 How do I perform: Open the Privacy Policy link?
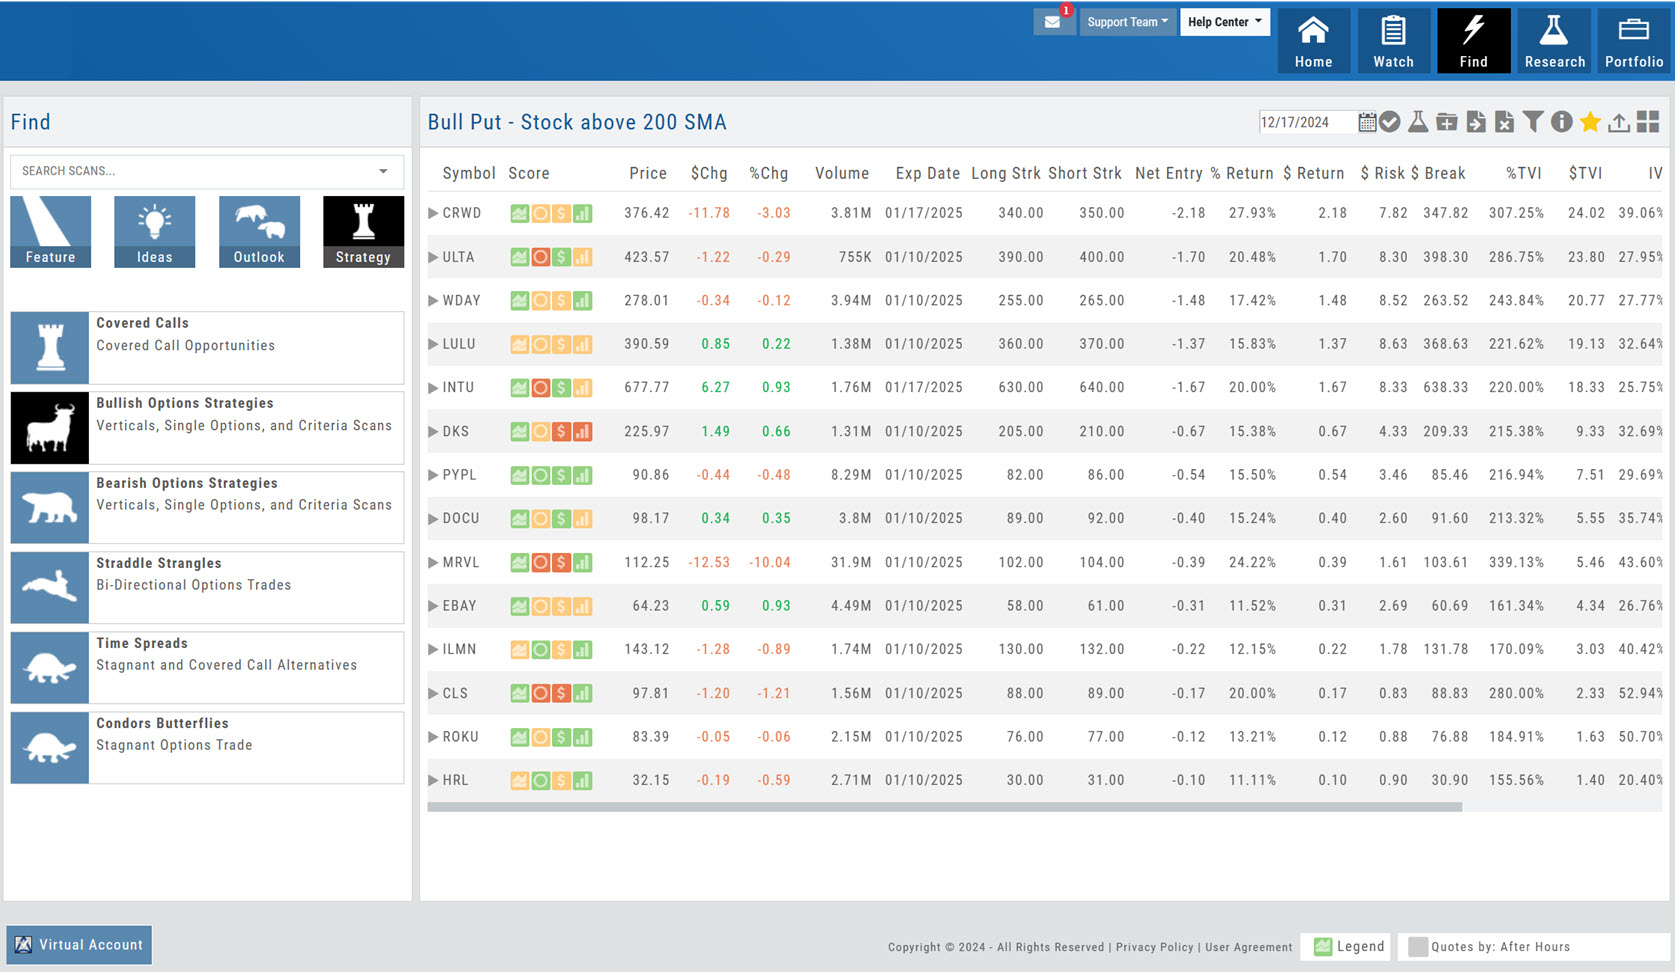coord(1154,947)
